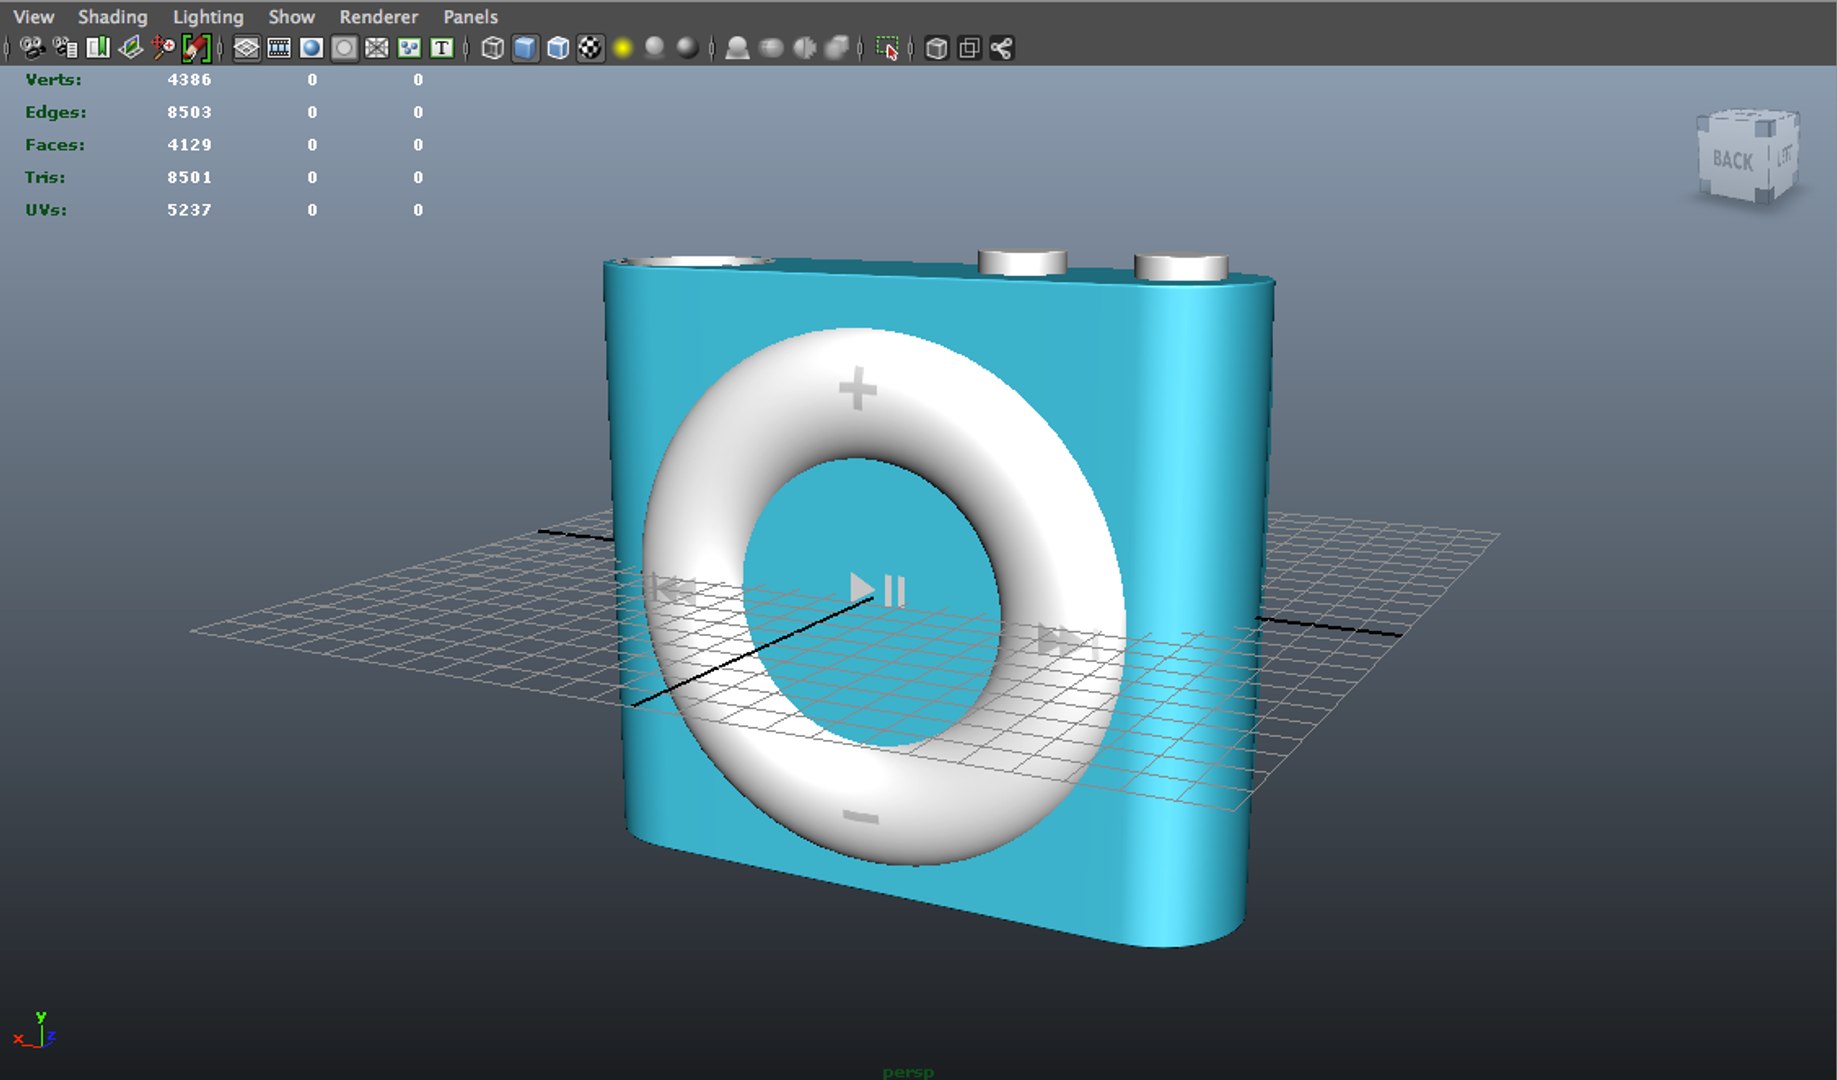Image resolution: width=1837 pixels, height=1080 pixels.
Task: Toggle the Resolution Gate sphere icon
Action: pos(311,48)
